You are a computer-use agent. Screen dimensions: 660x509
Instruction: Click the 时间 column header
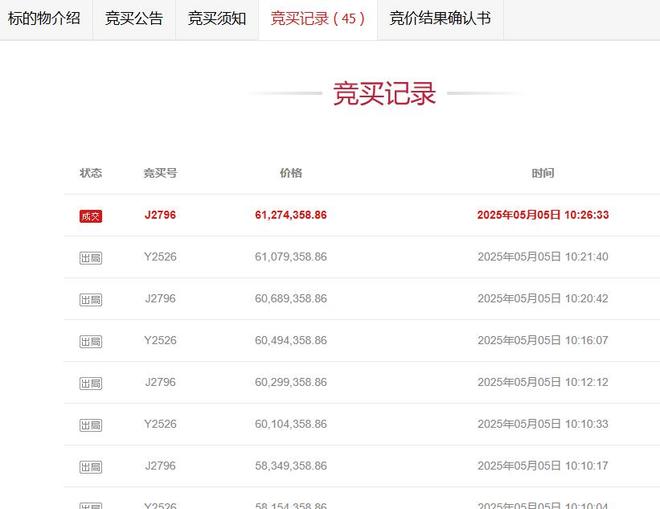pyautogui.click(x=543, y=173)
